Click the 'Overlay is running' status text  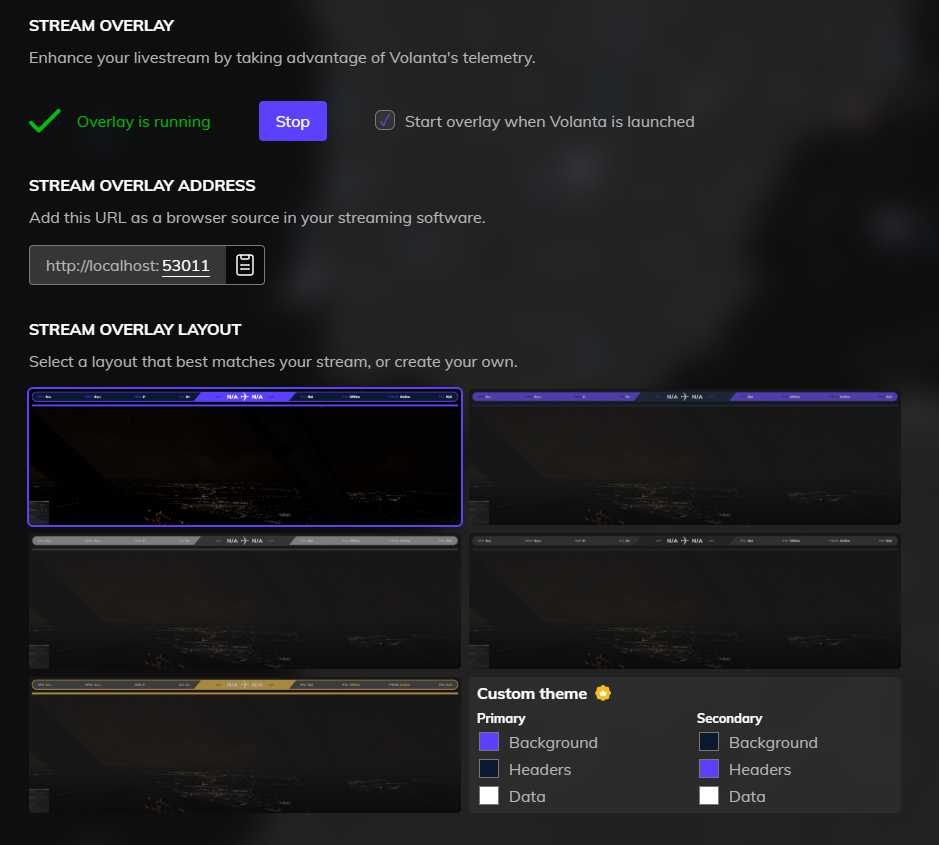click(x=144, y=122)
